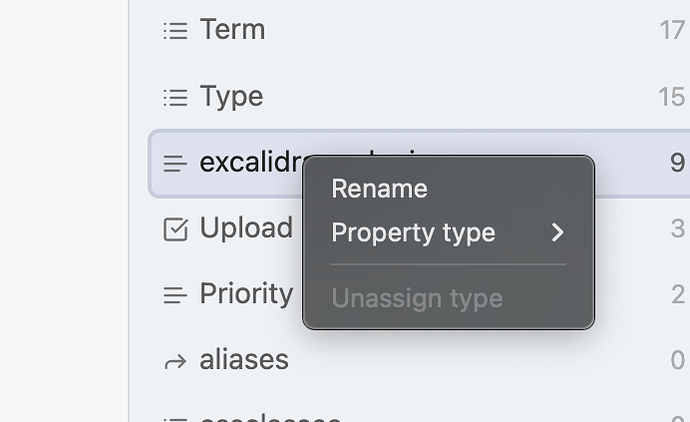
Task: Click the list icon beside Type
Action: point(176,97)
